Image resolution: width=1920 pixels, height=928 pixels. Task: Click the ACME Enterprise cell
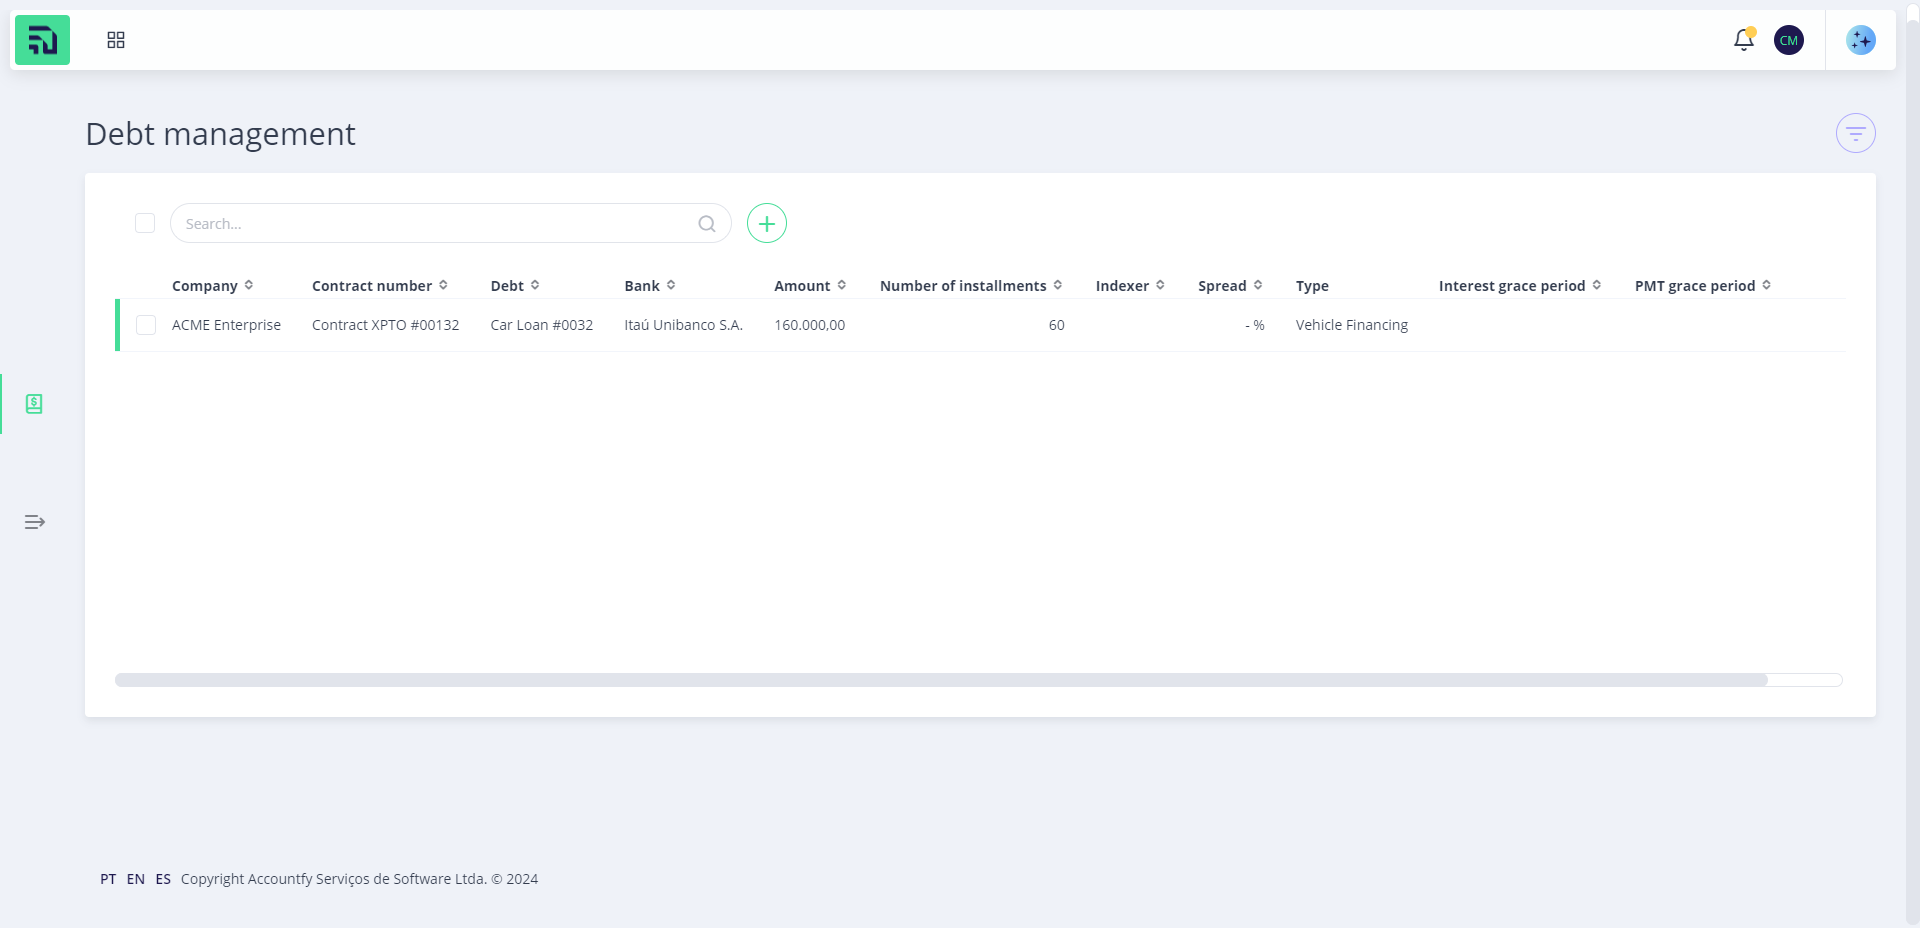pos(226,325)
